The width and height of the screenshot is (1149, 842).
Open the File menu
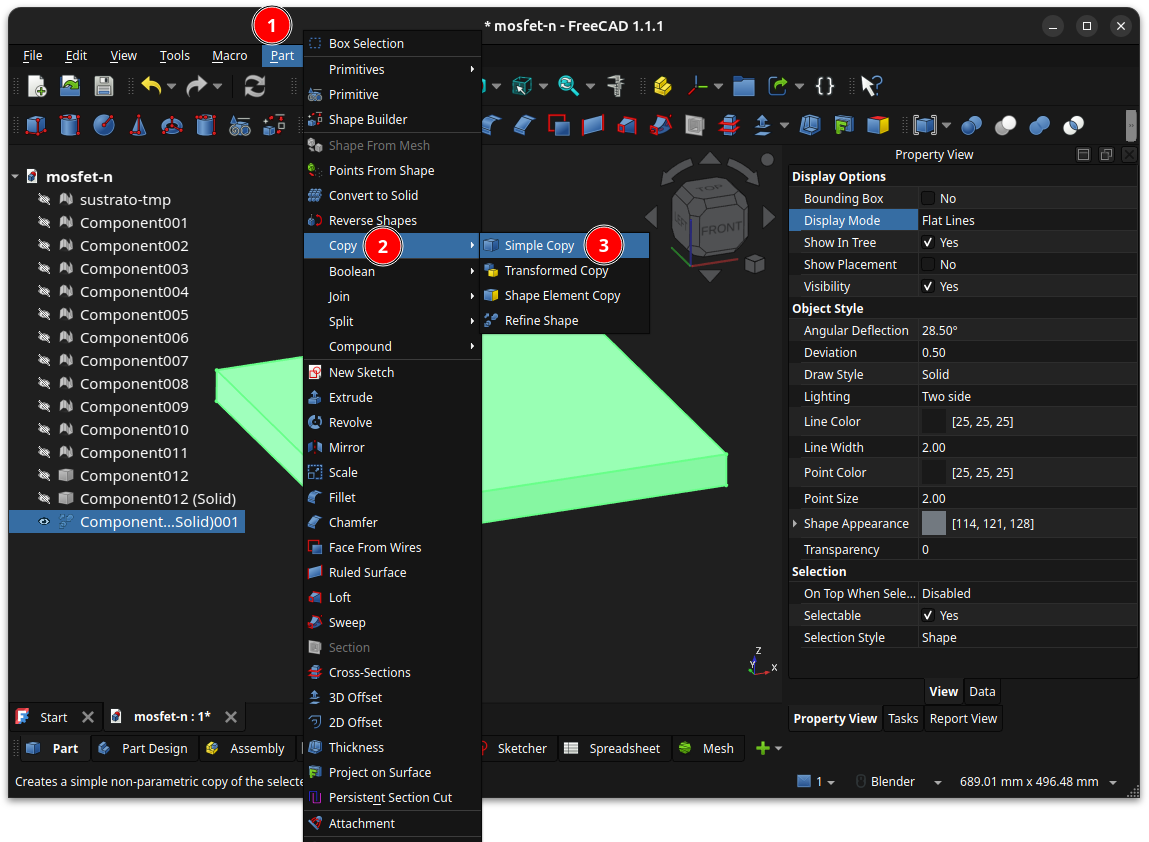pyautogui.click(x=33, y=56)
